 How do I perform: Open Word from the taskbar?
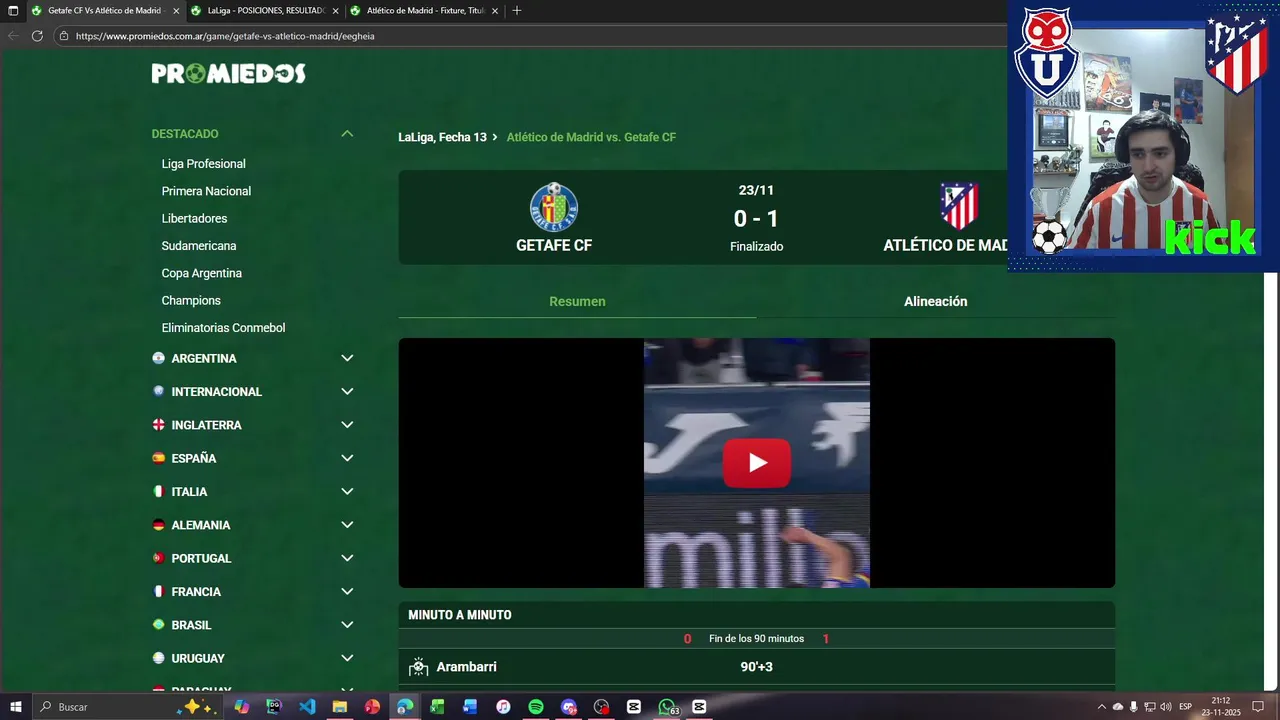tap(470, 707)
